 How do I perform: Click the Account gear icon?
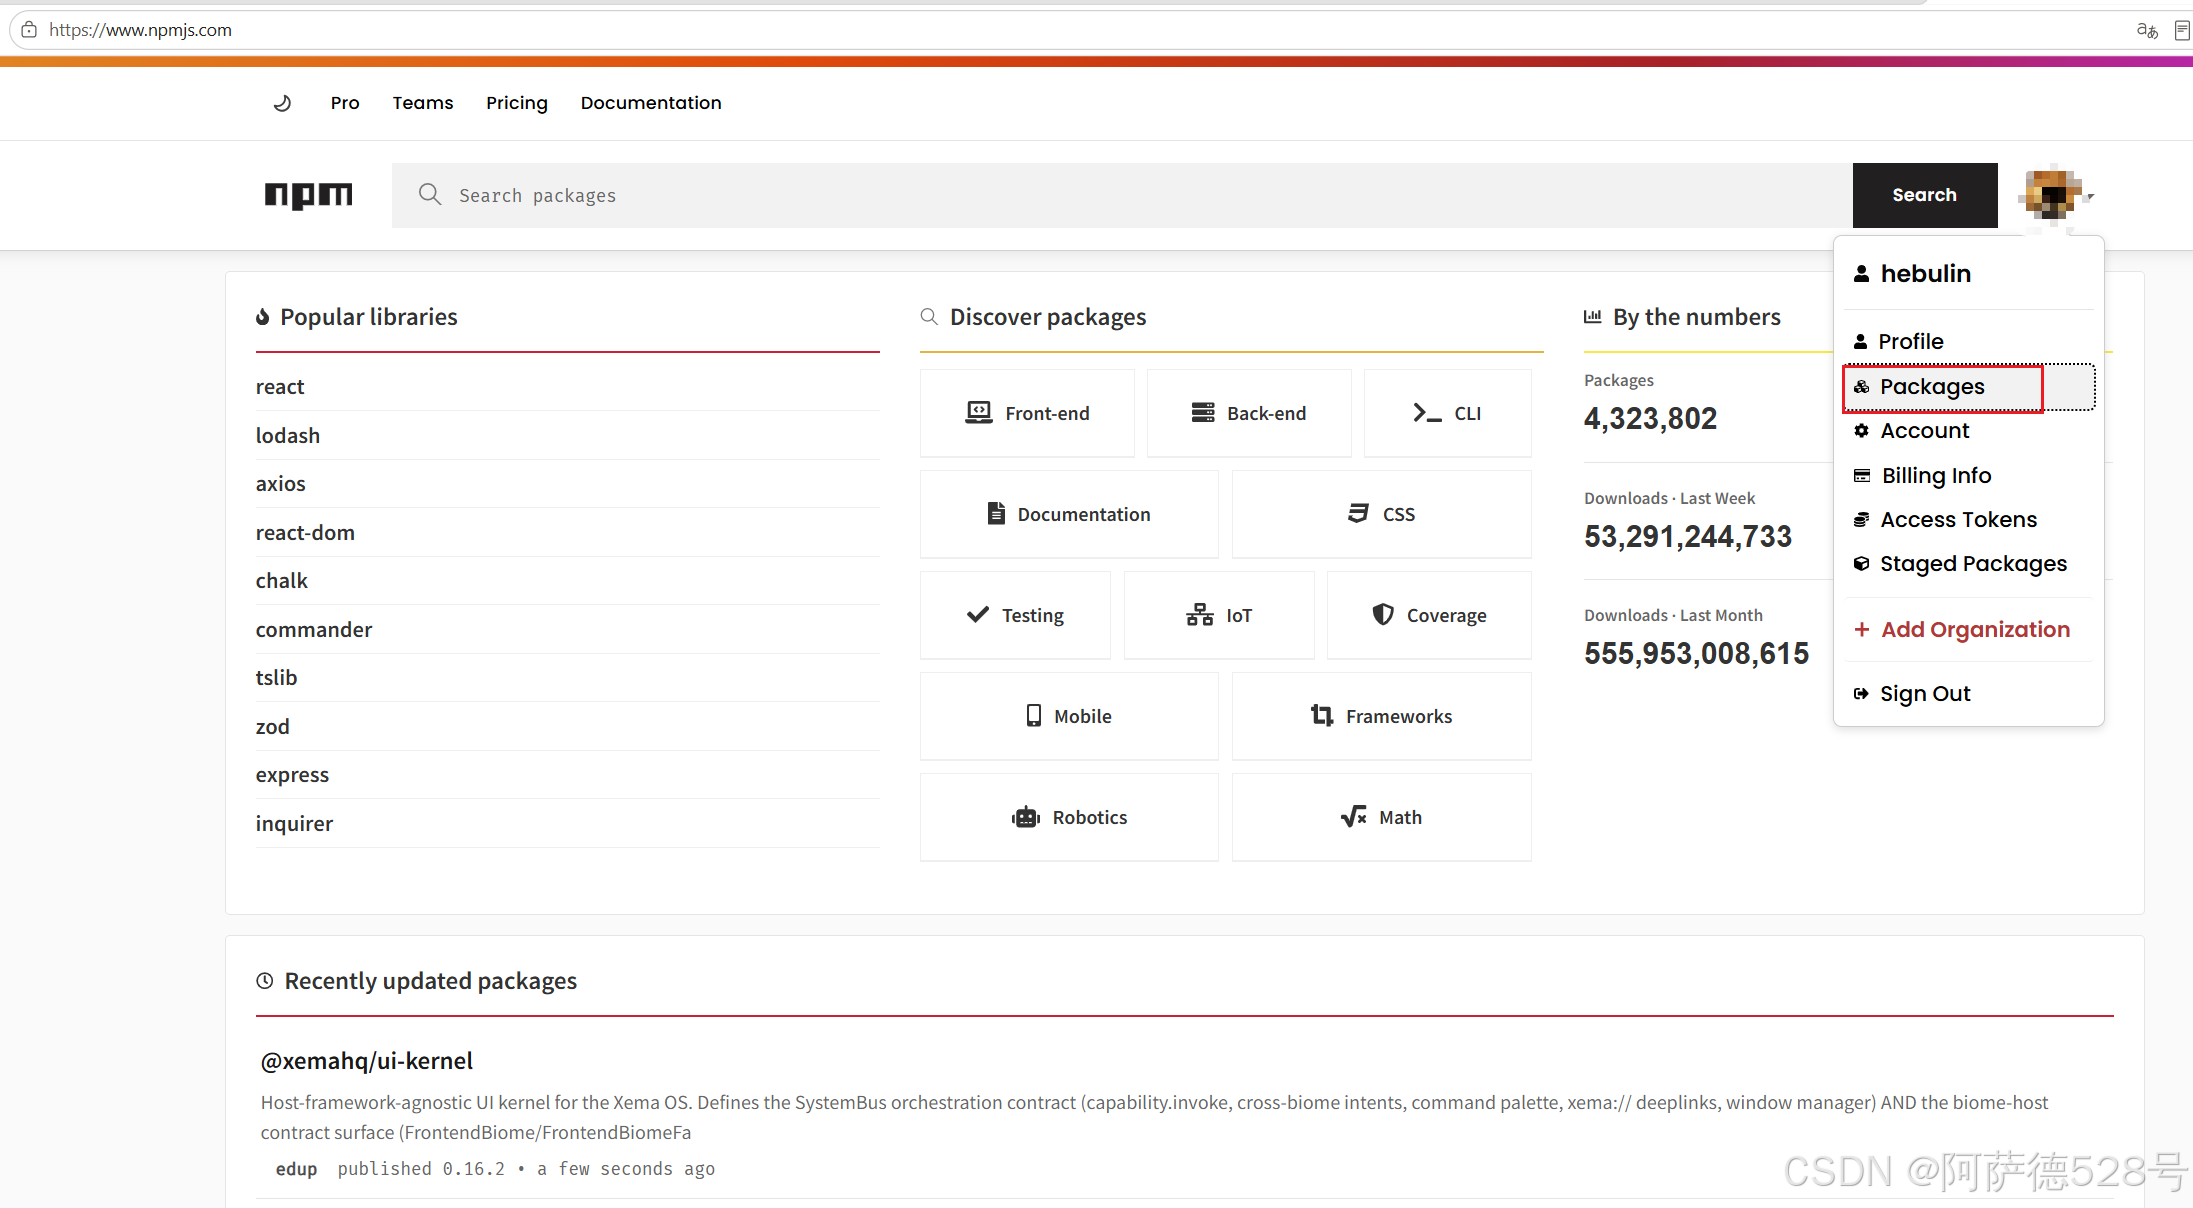[x=1861, y=431]
